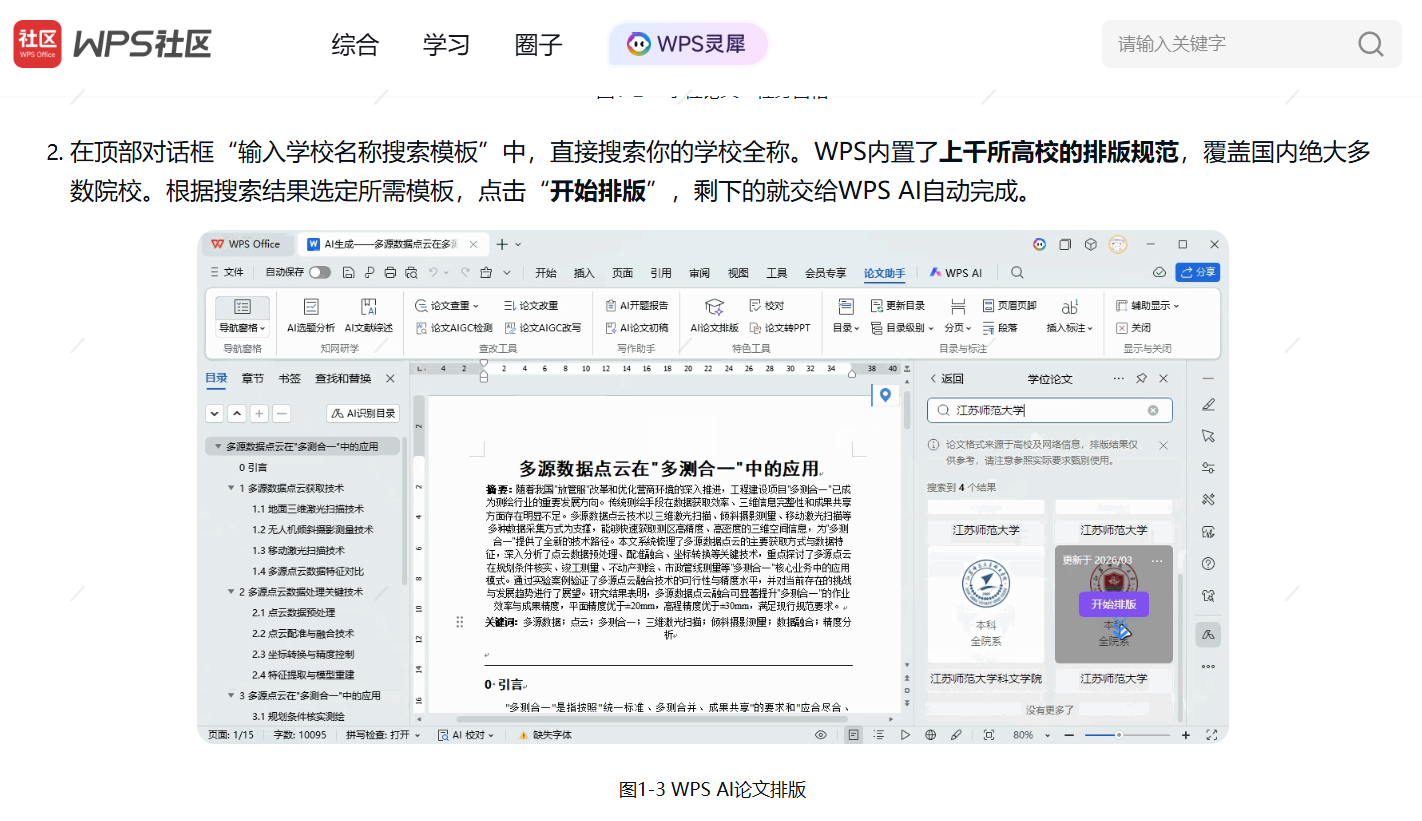Click the 校对 tool
1422x821 pixels.
click(x=766, y=305)
